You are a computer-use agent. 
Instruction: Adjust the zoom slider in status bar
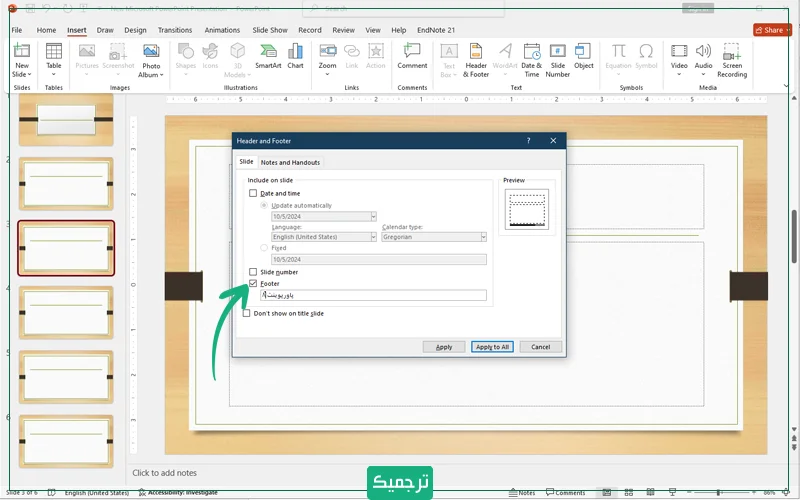coord(718,492)
